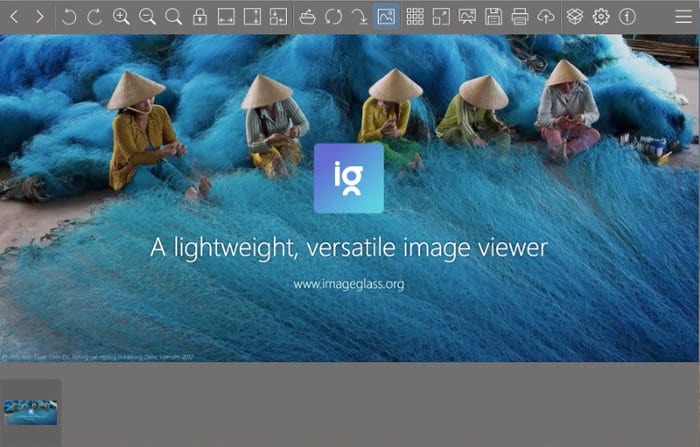Adjust window to fit image icon
The width and height of the screenshot is (700, 447).
[278, 17]
